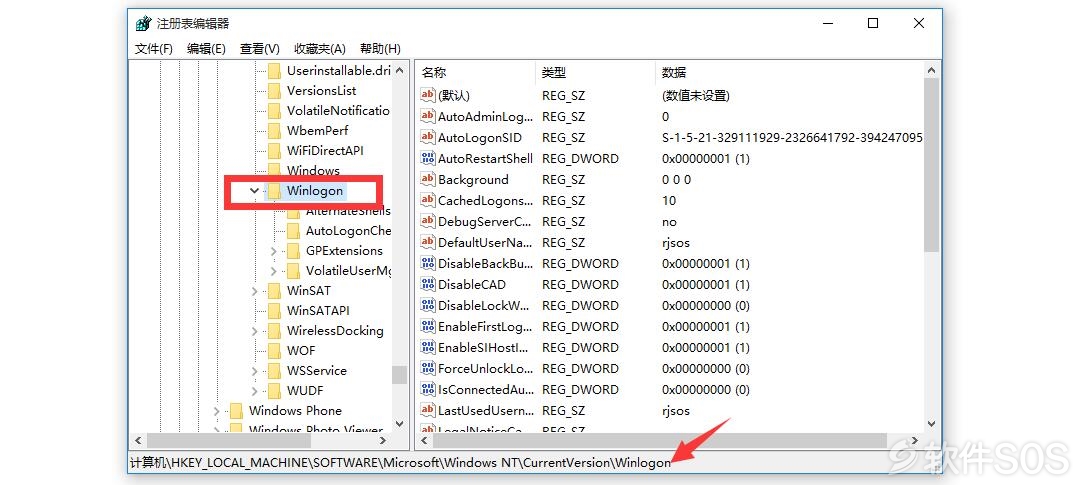Click the AutoLogonSID string value icon
1085x485 pixels.
(x=428, y=138)
